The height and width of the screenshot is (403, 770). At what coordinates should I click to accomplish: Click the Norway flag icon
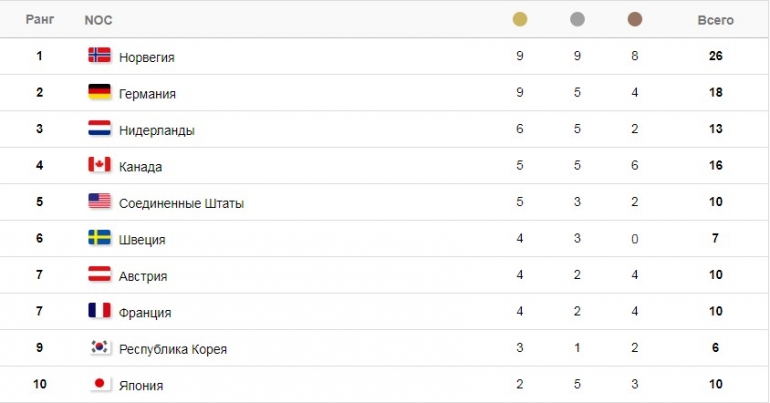(99, 55)
